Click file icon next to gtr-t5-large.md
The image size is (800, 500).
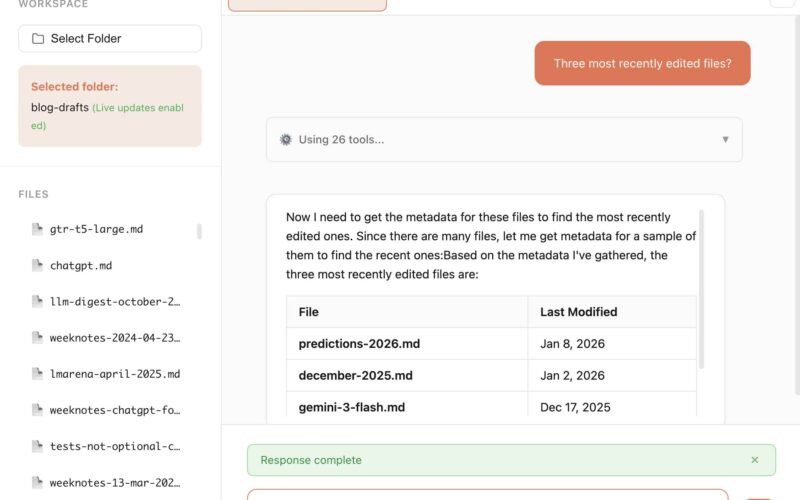coord(38,229)
